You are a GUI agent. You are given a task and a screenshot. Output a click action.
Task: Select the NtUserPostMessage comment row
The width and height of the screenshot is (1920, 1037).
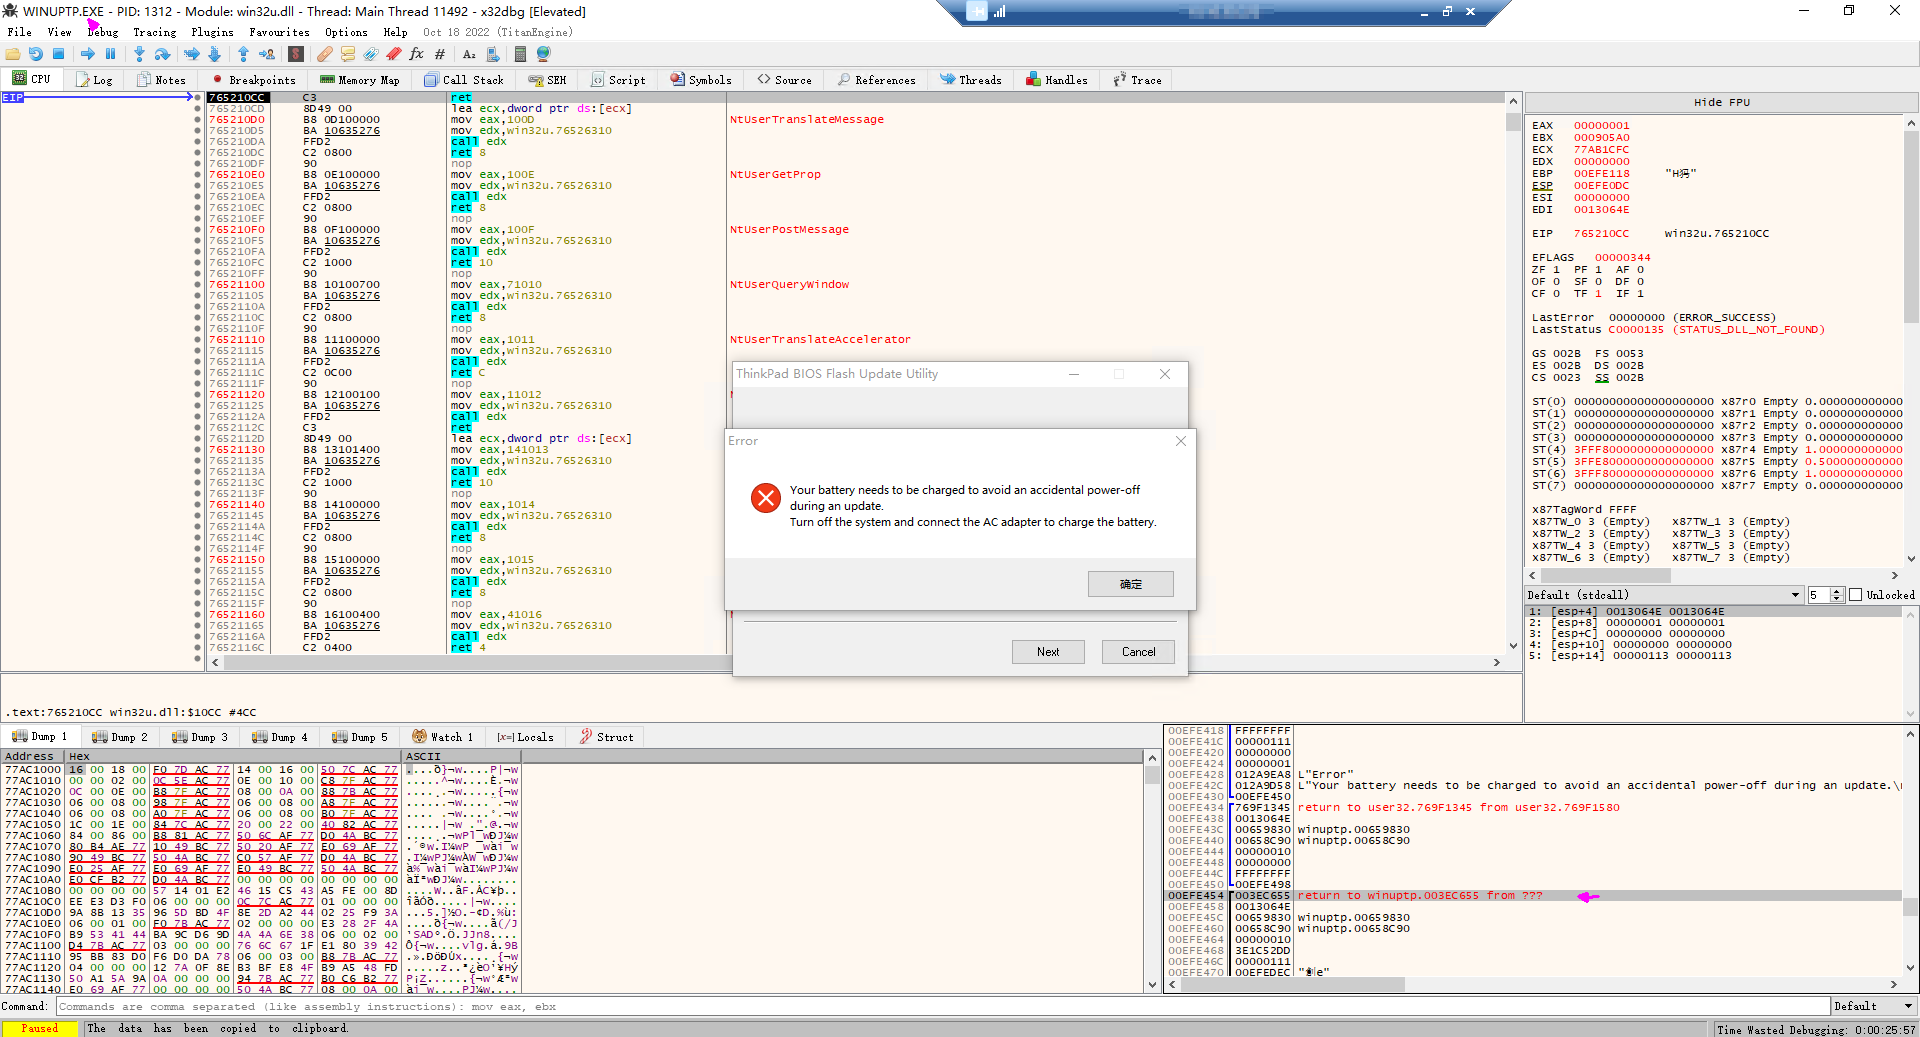point(789,230)
